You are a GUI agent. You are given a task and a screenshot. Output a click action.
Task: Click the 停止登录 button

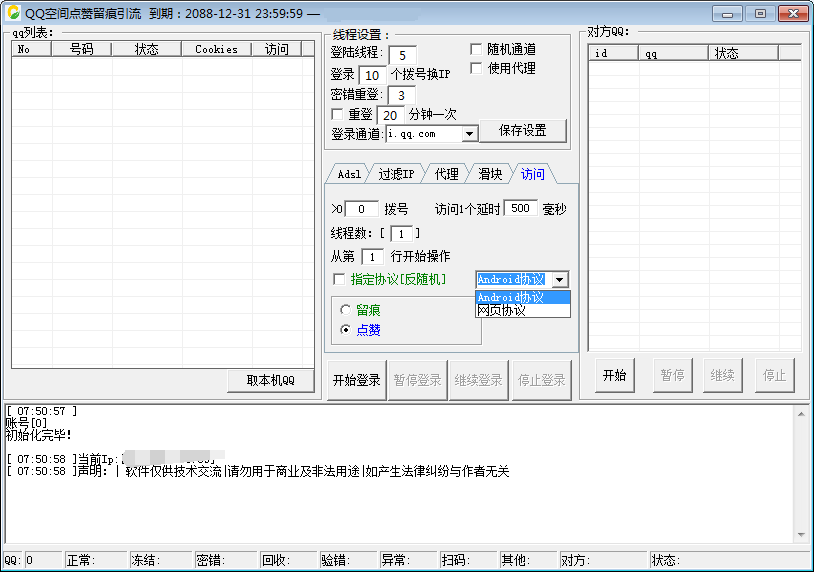click(541, 380)
